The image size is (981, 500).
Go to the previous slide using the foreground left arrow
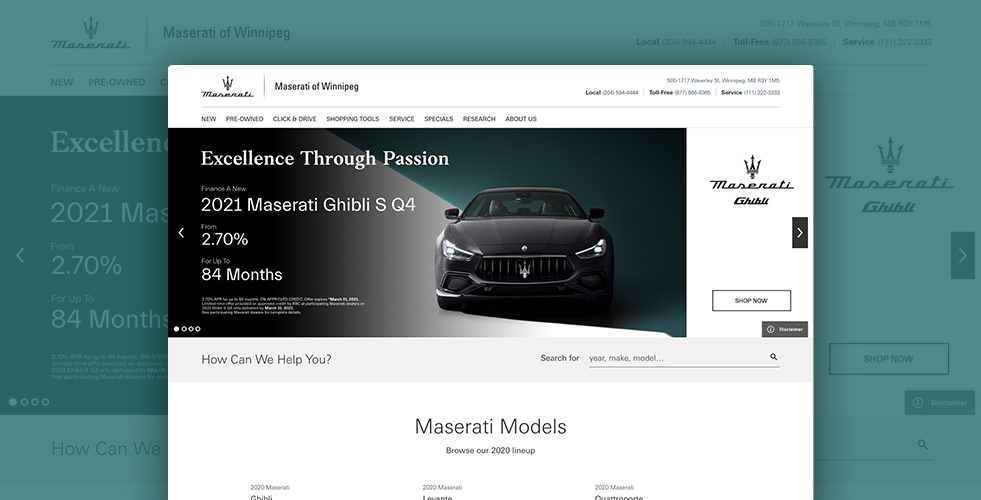(181, 233)
